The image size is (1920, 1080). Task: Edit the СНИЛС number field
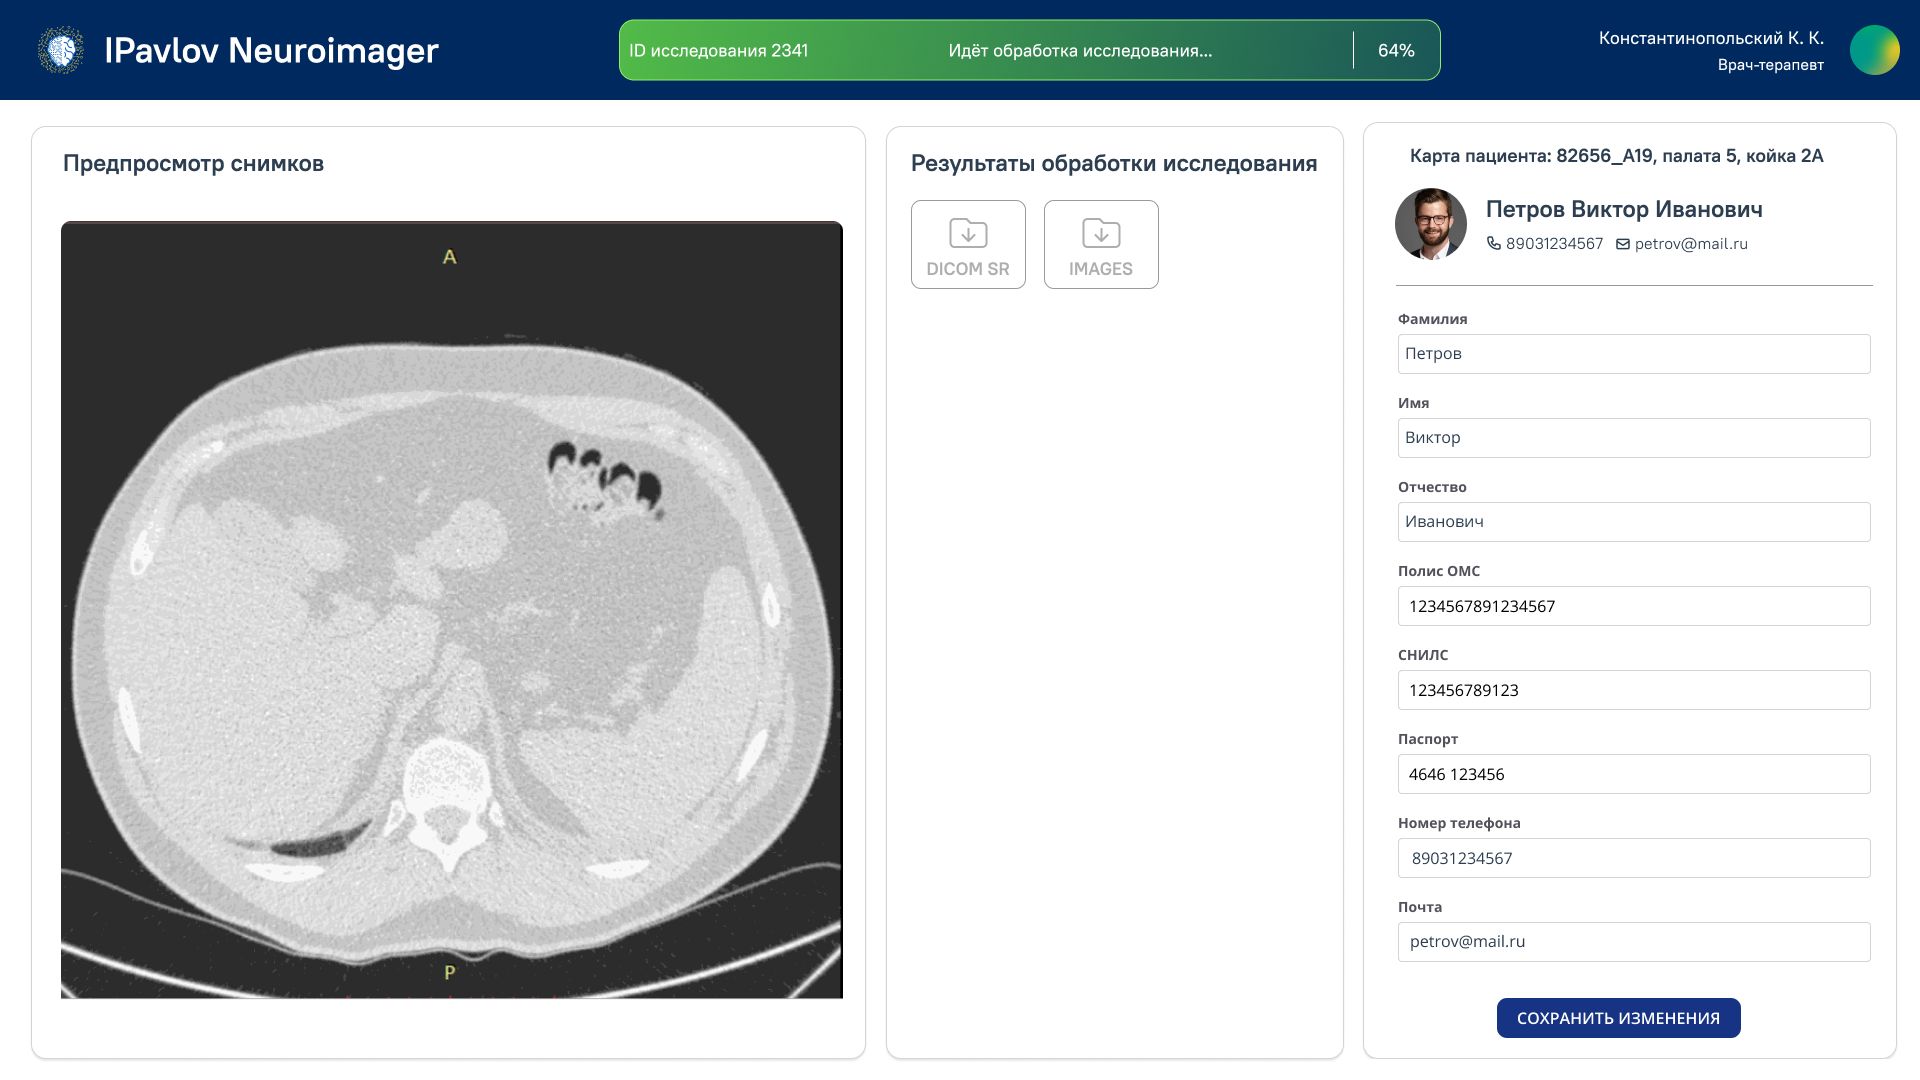(1634, 690)
